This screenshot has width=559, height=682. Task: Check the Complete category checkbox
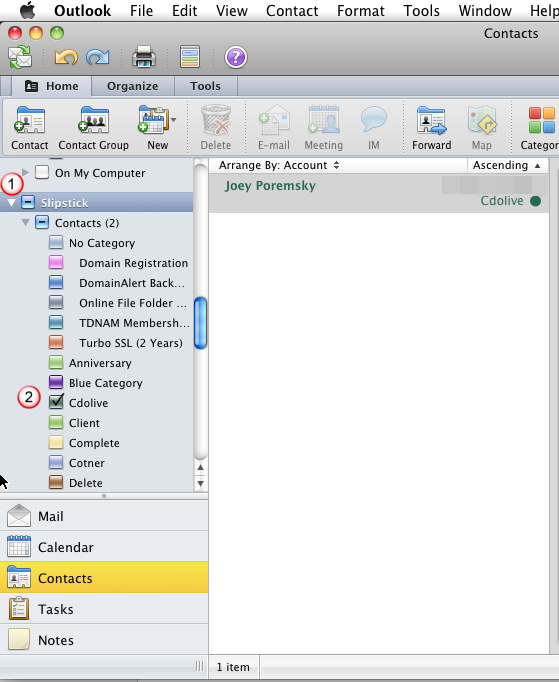(56, 442)
